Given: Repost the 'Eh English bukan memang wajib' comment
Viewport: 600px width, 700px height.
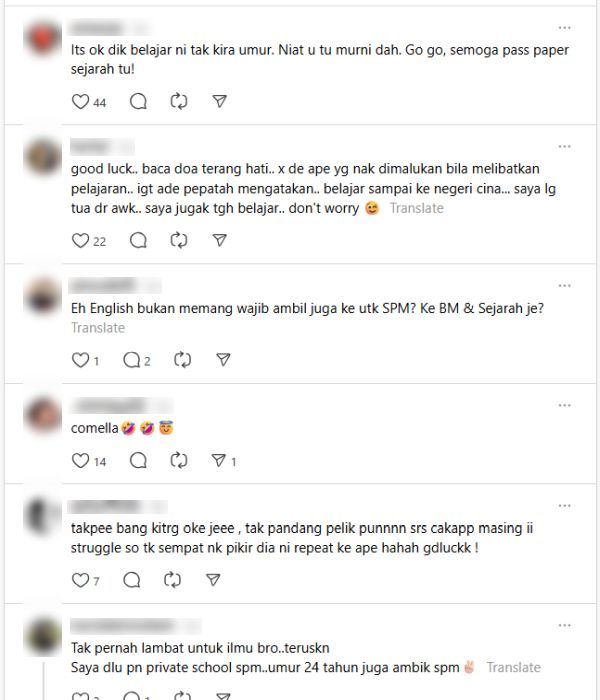Looking at the screenshot, I should (x=183, y=360).
